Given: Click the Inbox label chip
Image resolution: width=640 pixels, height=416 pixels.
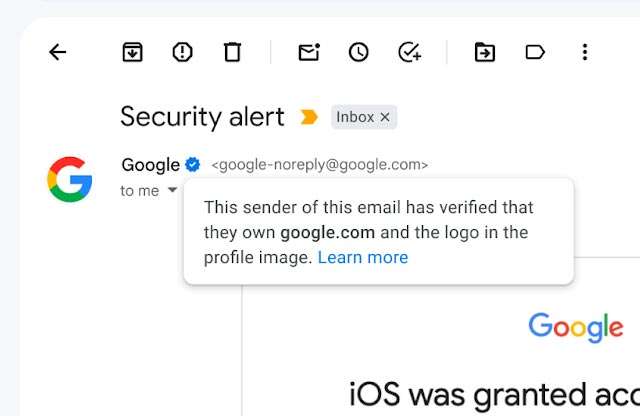Looking at the screenshot, I should pyautogui.click(x=354, y=118).
